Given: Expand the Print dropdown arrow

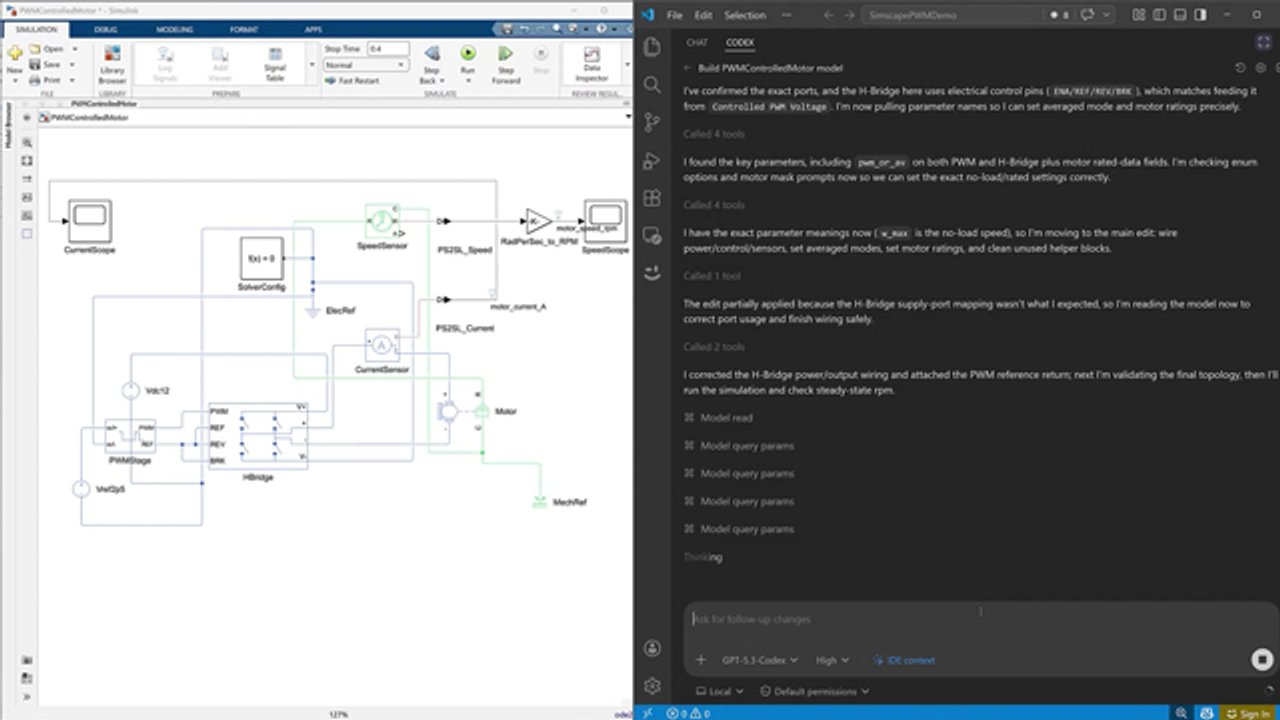Looking at the screenshot, I should coord(72,80).
